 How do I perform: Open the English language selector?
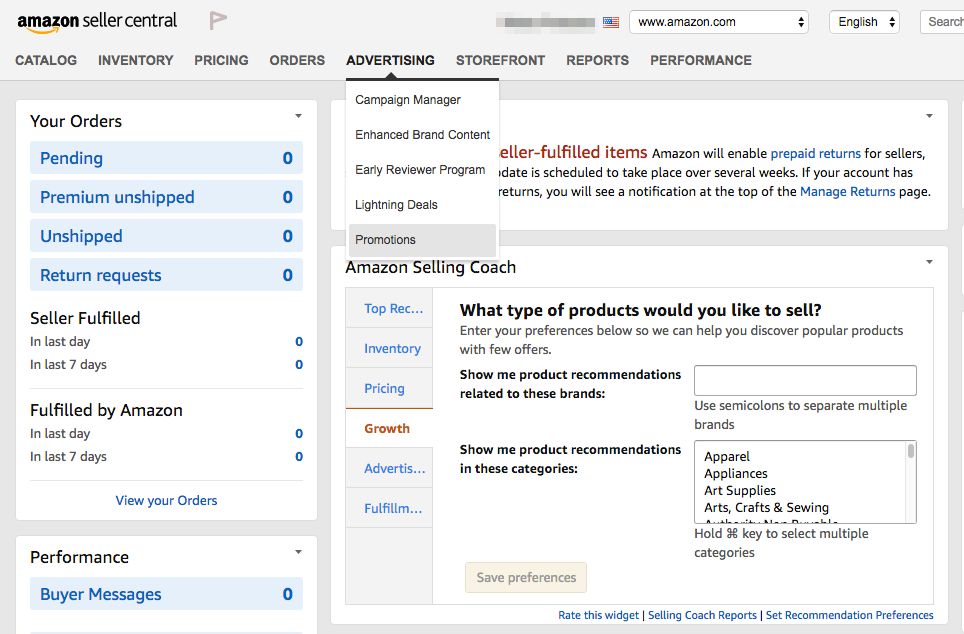click(863, 20)
